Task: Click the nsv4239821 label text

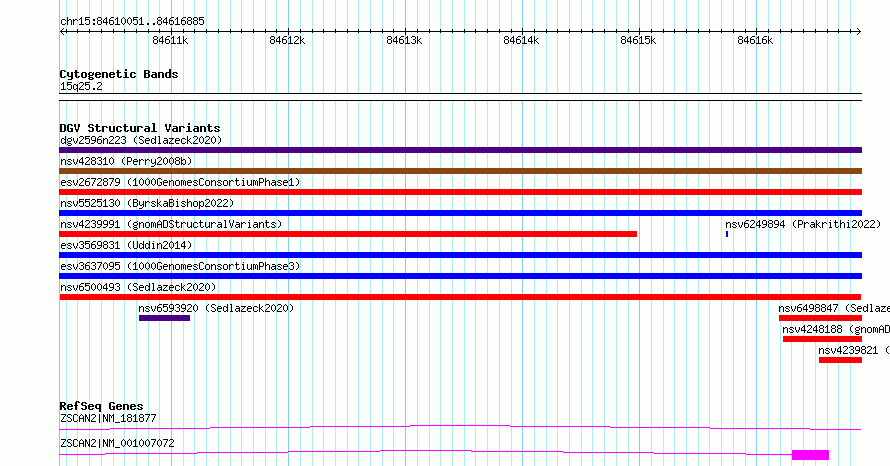Action: click(x=848, y=350)
